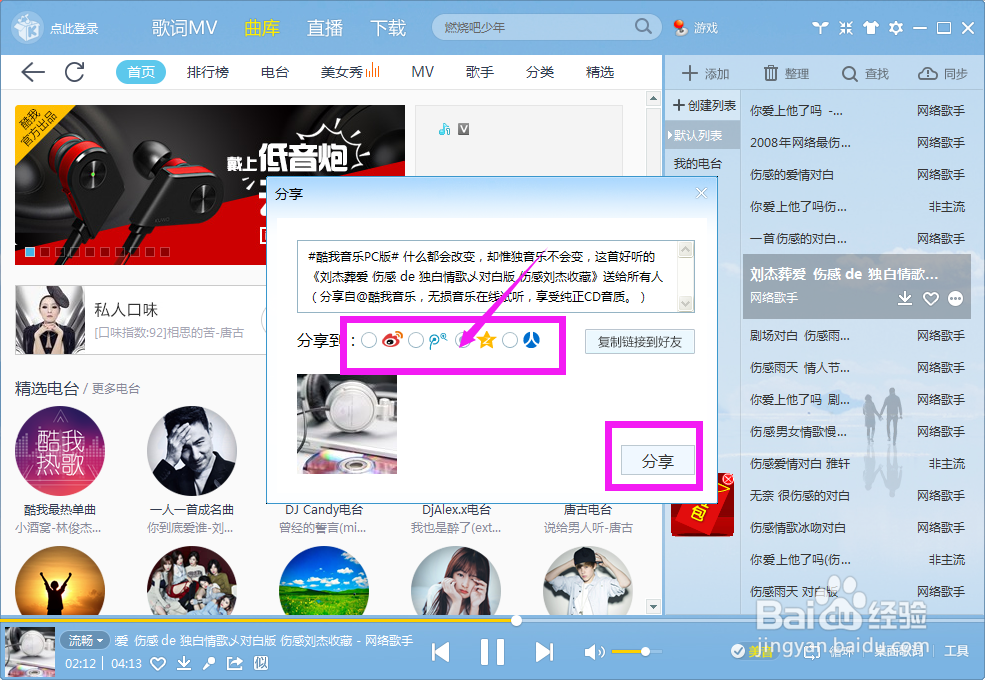This screenshot has width=985, height=680.
Task: Open the 游戏 games icon
Action: pos(680,28)
